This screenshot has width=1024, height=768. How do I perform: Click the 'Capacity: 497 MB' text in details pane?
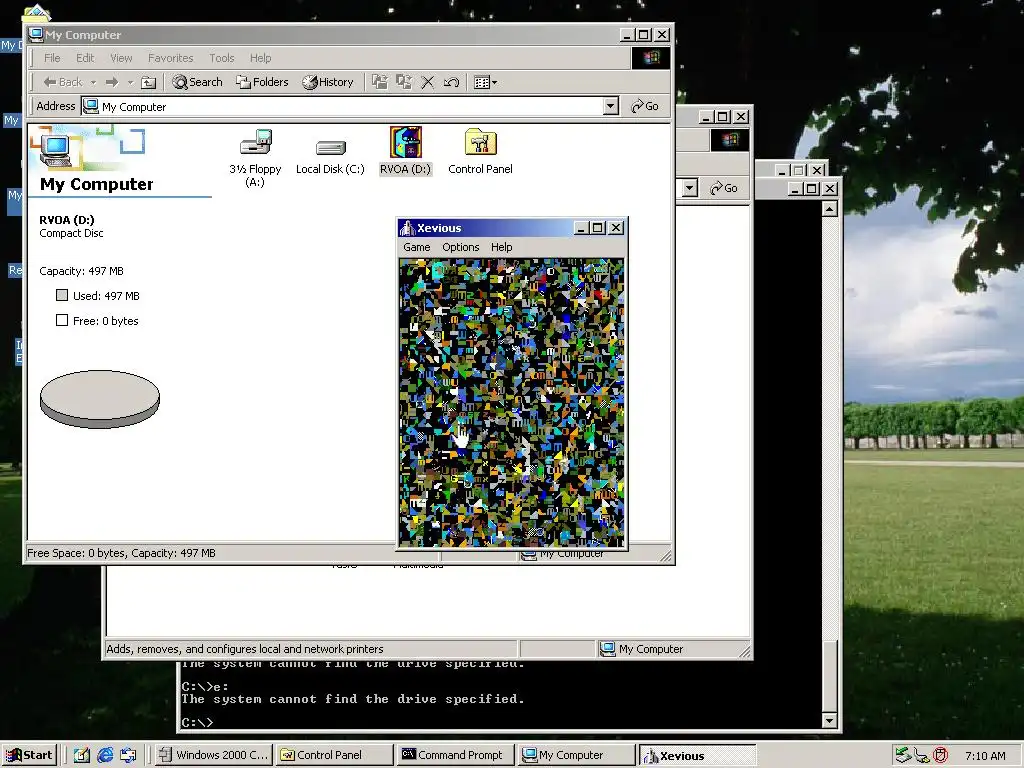[81, 271]
